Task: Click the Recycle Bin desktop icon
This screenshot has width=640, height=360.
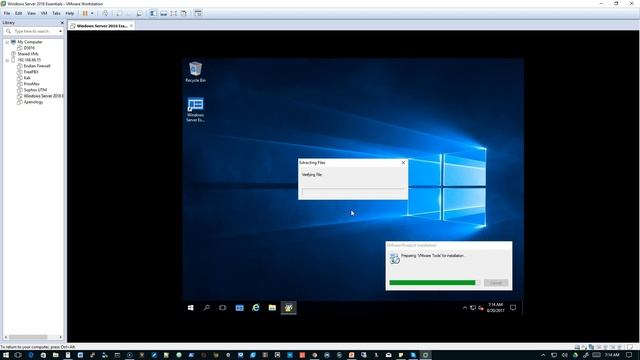Action: [196, 72]
